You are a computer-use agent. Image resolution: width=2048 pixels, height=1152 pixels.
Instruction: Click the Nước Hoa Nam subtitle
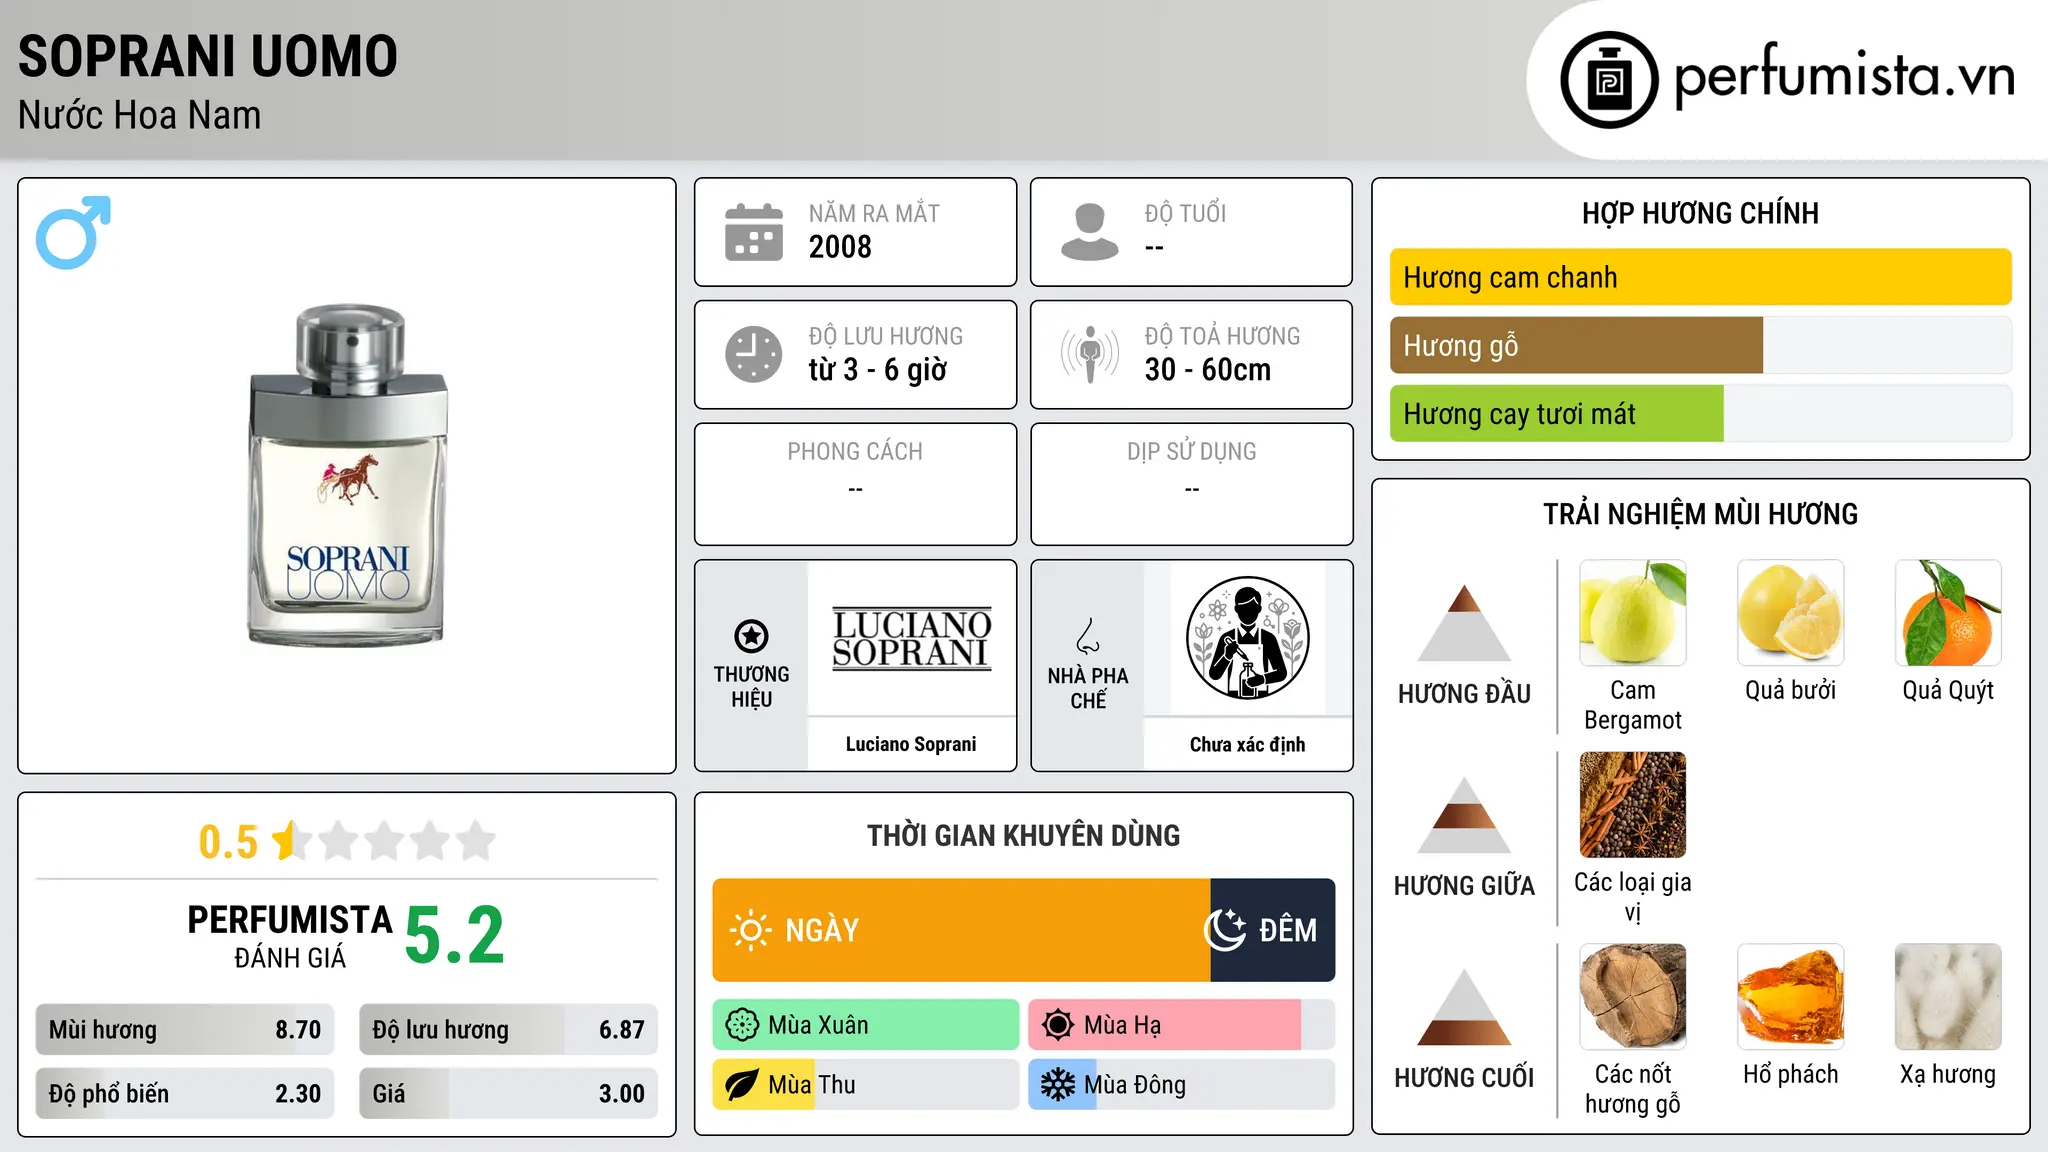(x=140, y=115)
